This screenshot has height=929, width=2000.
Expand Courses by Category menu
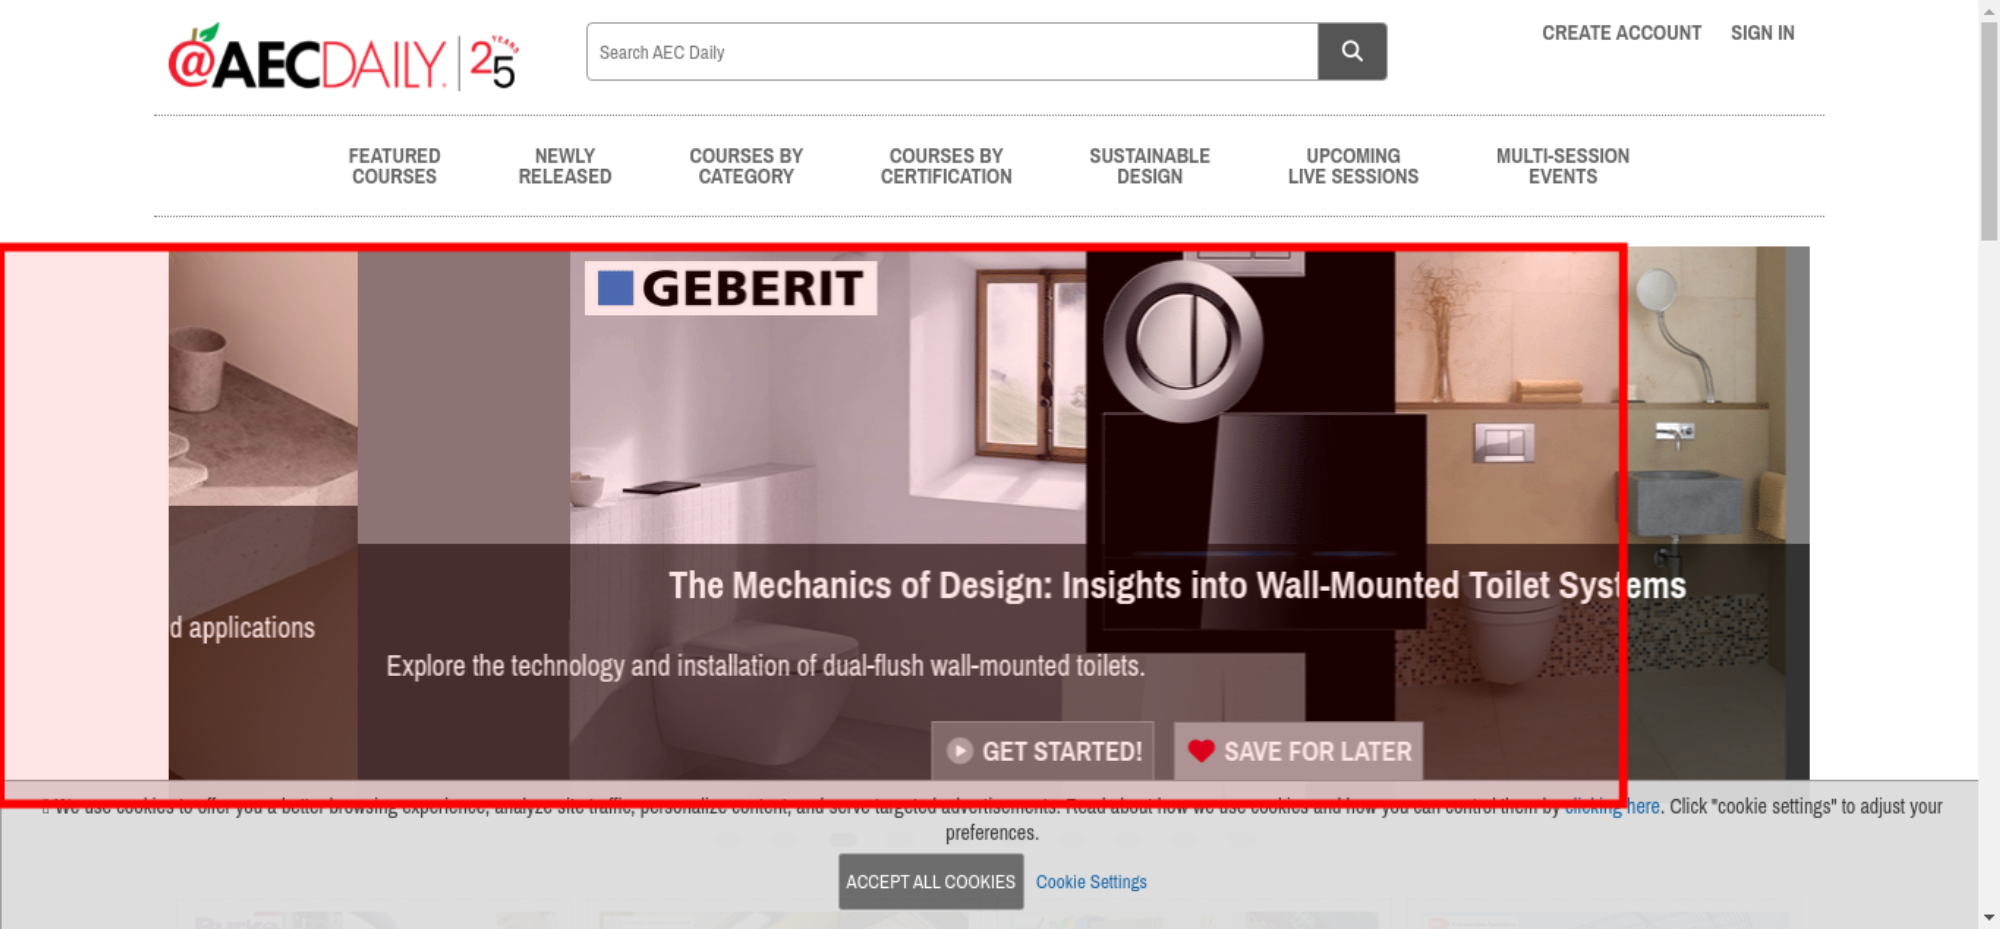pyautogui.click(x=746, y=166)
